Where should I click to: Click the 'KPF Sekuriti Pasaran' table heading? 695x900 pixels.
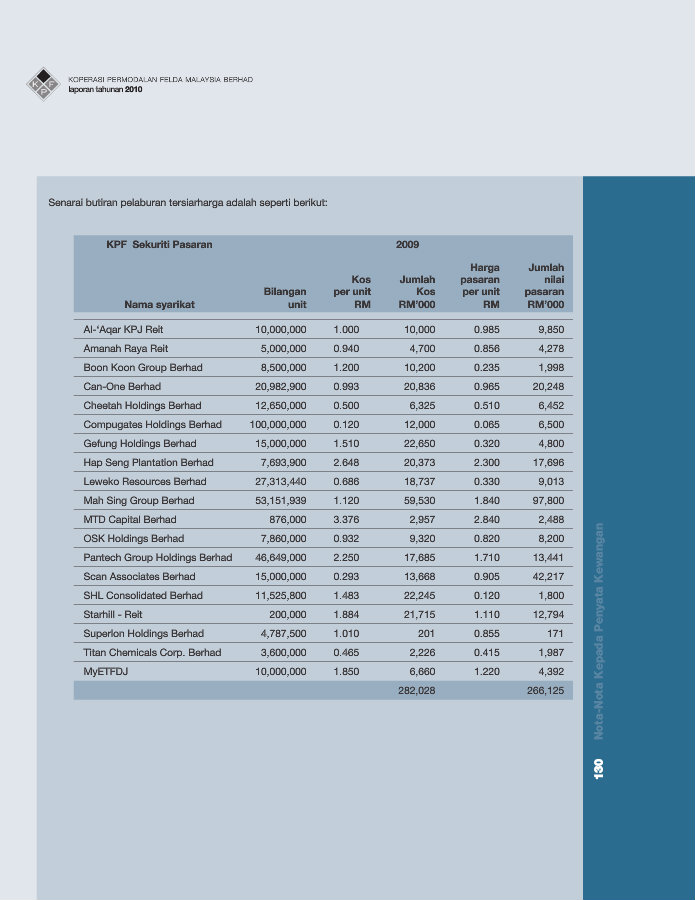159,244
